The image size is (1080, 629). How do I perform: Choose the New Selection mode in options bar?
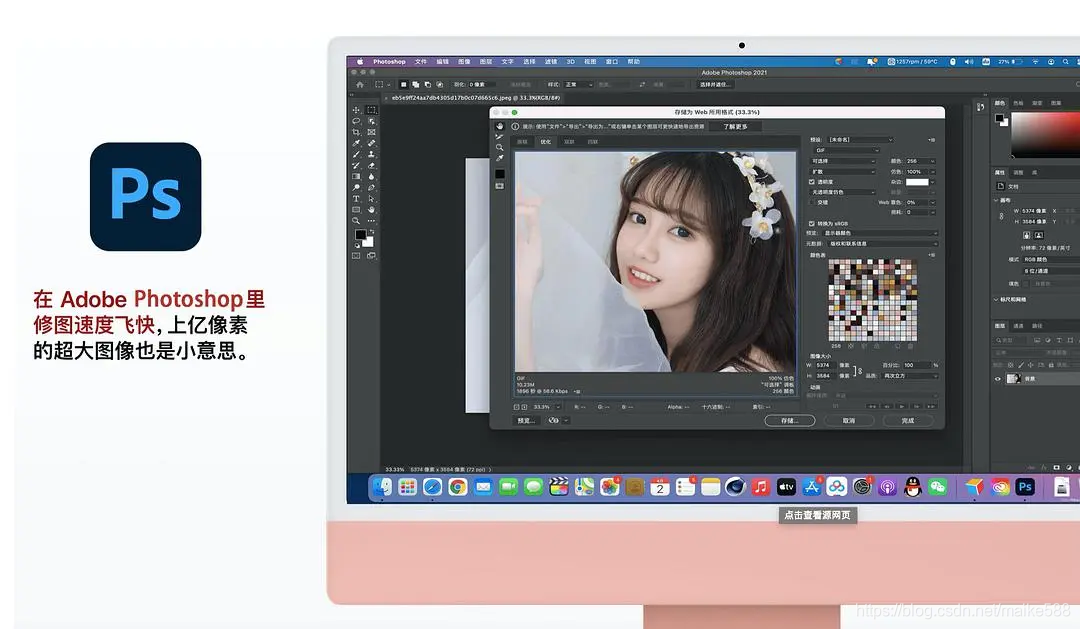point(404,85)
